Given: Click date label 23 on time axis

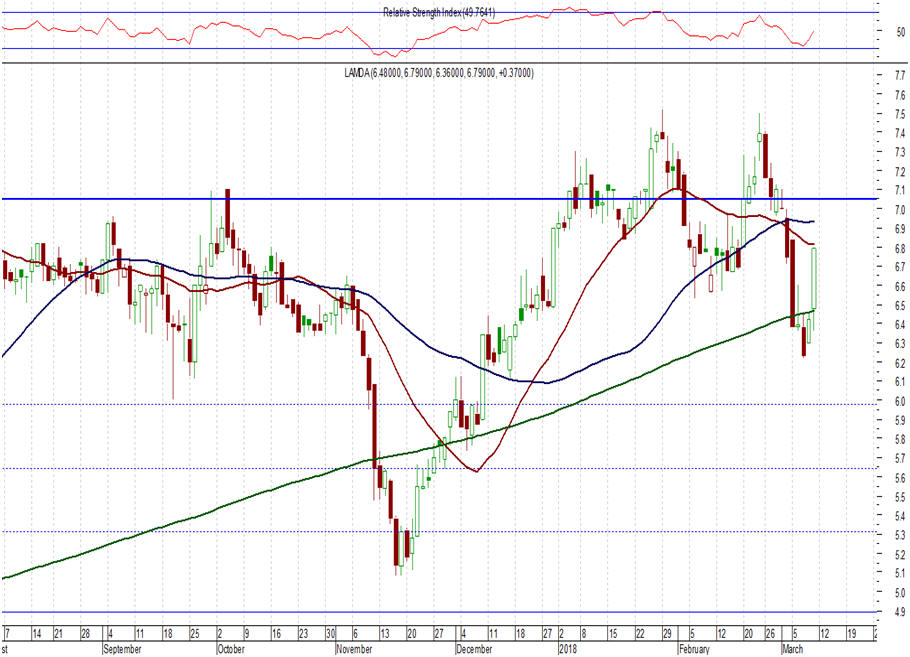Looking at the screenshot, I should point(303,634).
